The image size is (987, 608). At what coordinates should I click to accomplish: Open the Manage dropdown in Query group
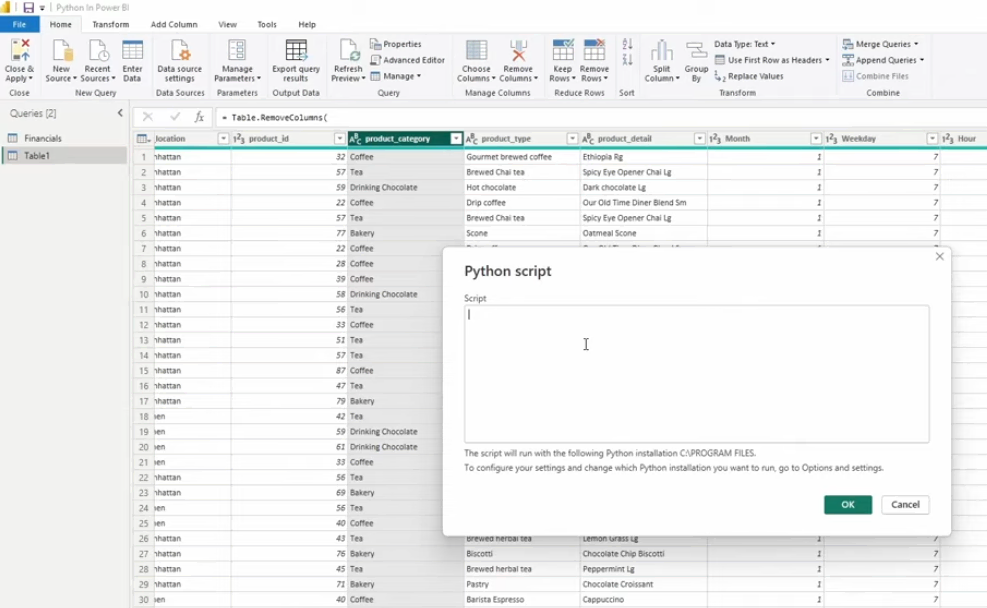tap(395, 76)
